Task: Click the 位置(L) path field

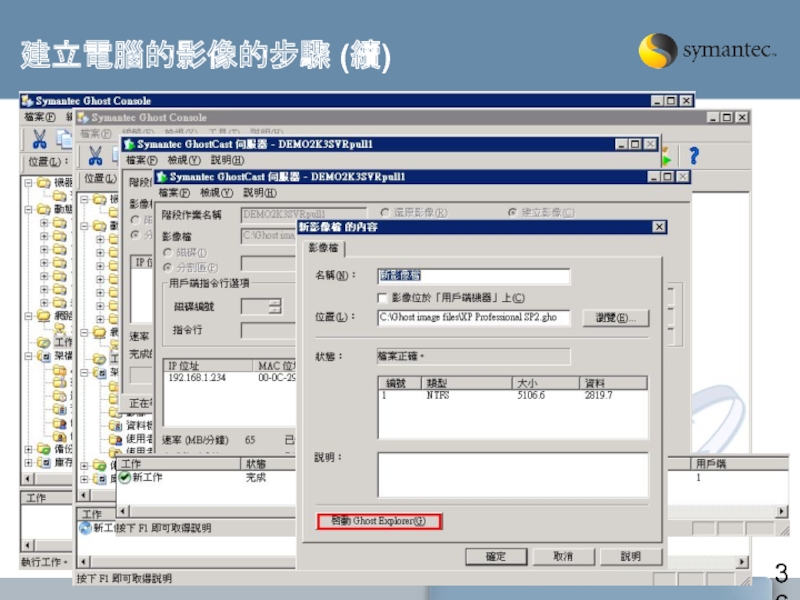Action: tap(473, 317)
